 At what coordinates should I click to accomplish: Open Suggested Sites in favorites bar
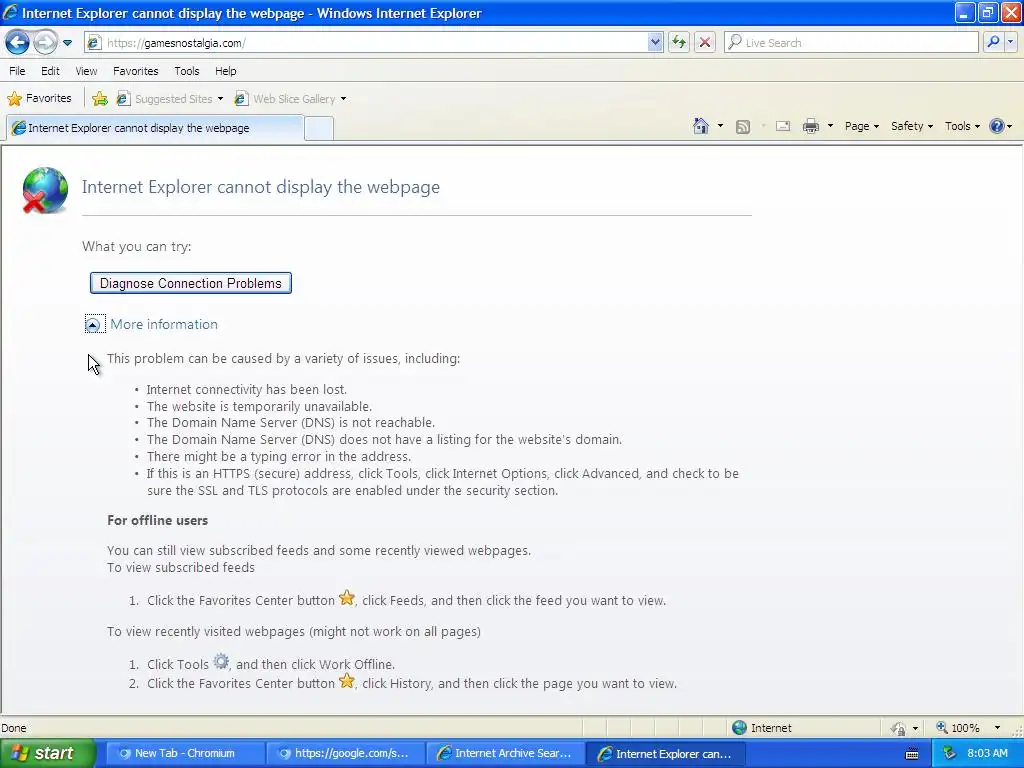pyautogui.click(x=170, y=99)
